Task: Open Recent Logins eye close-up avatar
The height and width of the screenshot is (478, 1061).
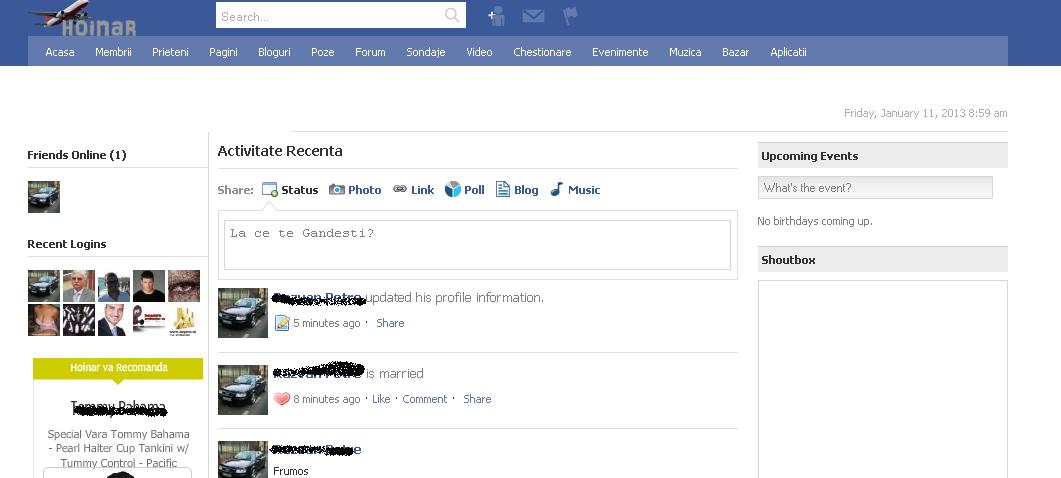Action: (x=183, y=286)
